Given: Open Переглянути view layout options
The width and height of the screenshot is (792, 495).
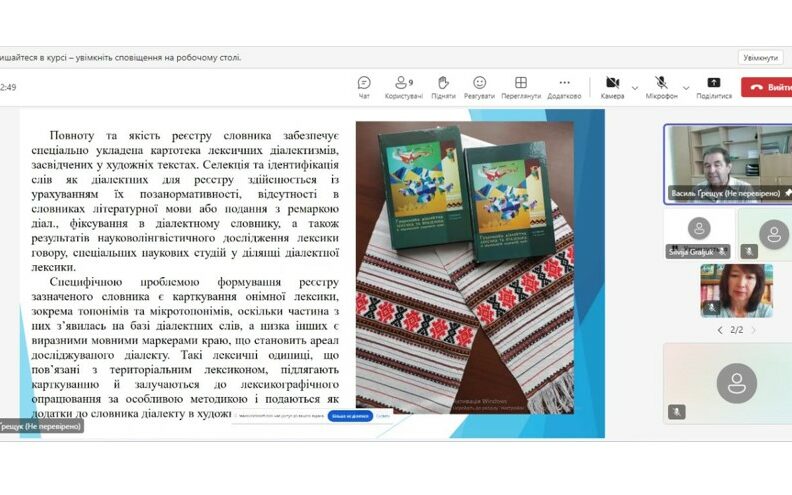Looking at the screenshot, I should 521,86.
